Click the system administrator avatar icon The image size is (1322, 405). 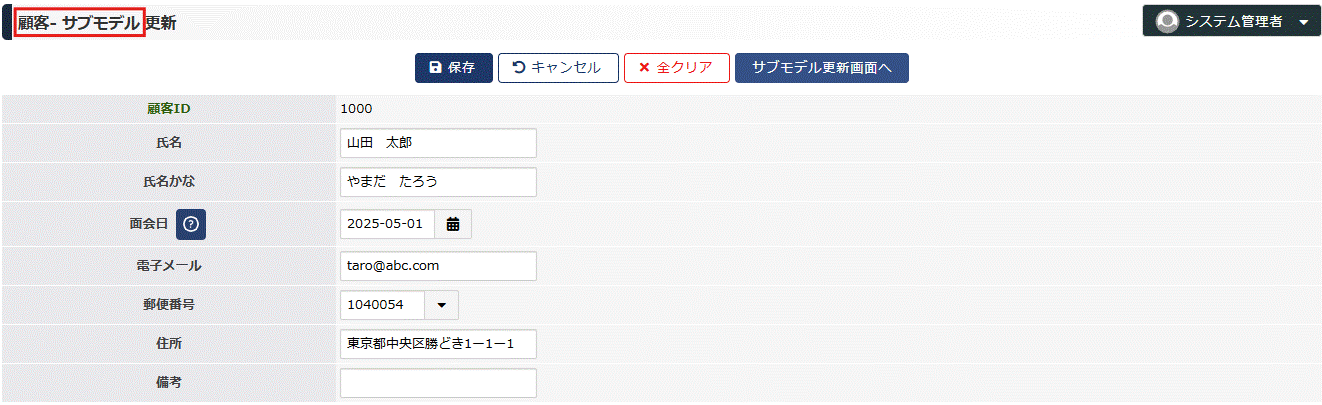(x=1166, y=21)
